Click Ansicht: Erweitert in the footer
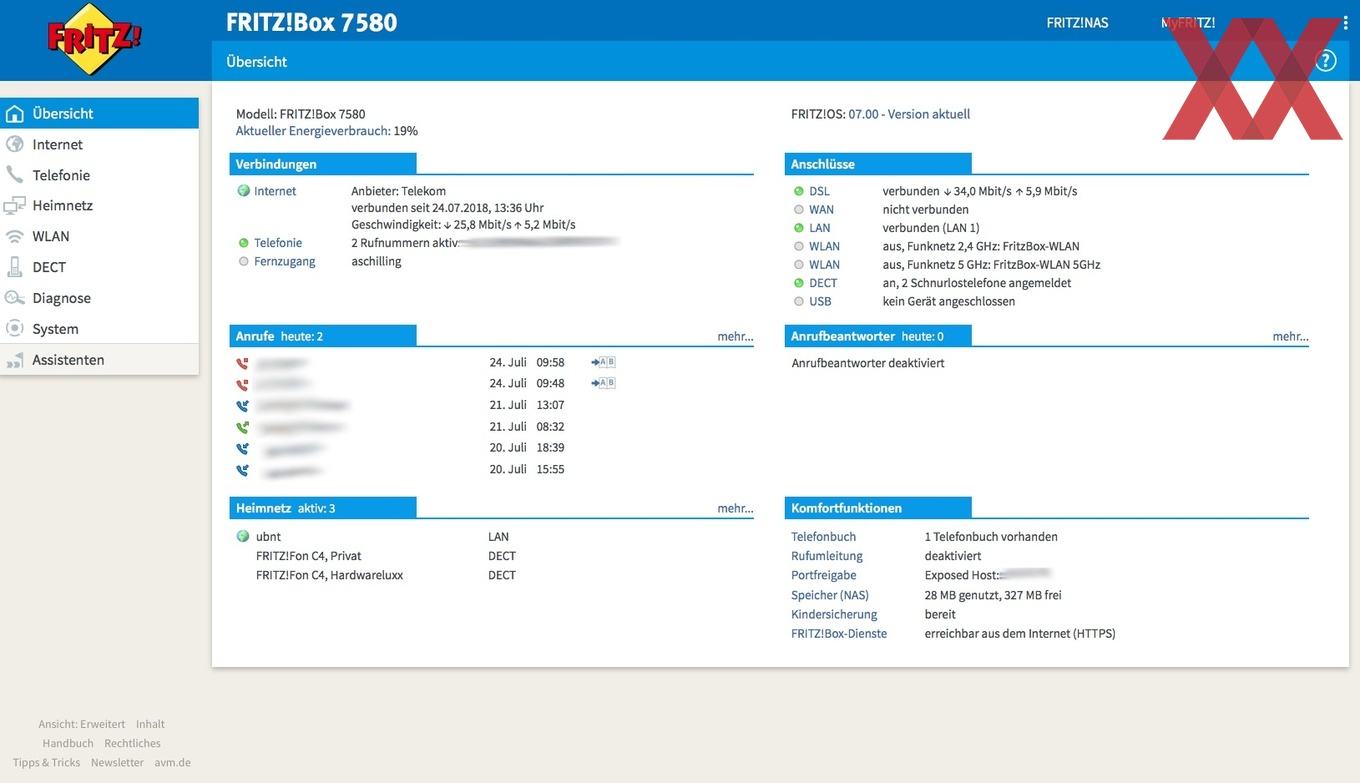Image resolution: width=1360 pixels, height=783 pixels. [82, 724]
